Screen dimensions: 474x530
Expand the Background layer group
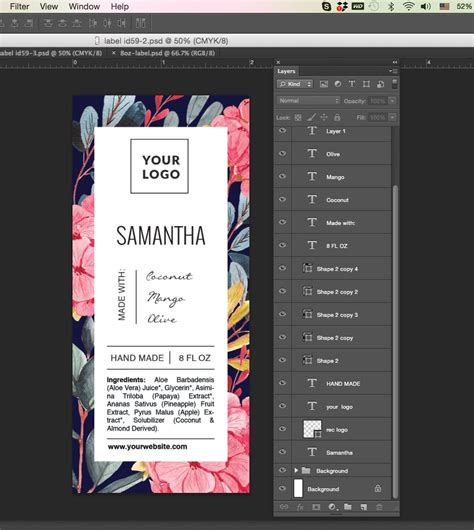pos(296,470)
